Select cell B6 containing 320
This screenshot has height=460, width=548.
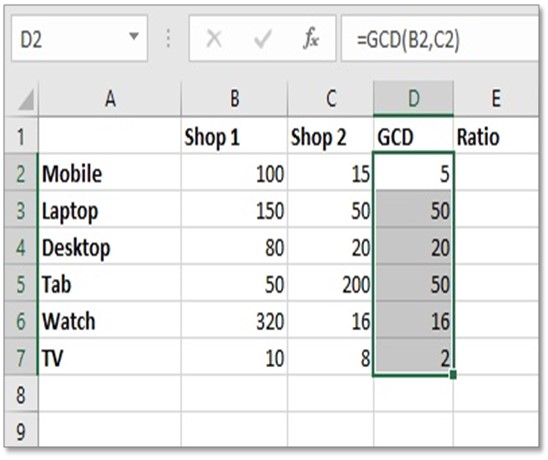[234, 321]
